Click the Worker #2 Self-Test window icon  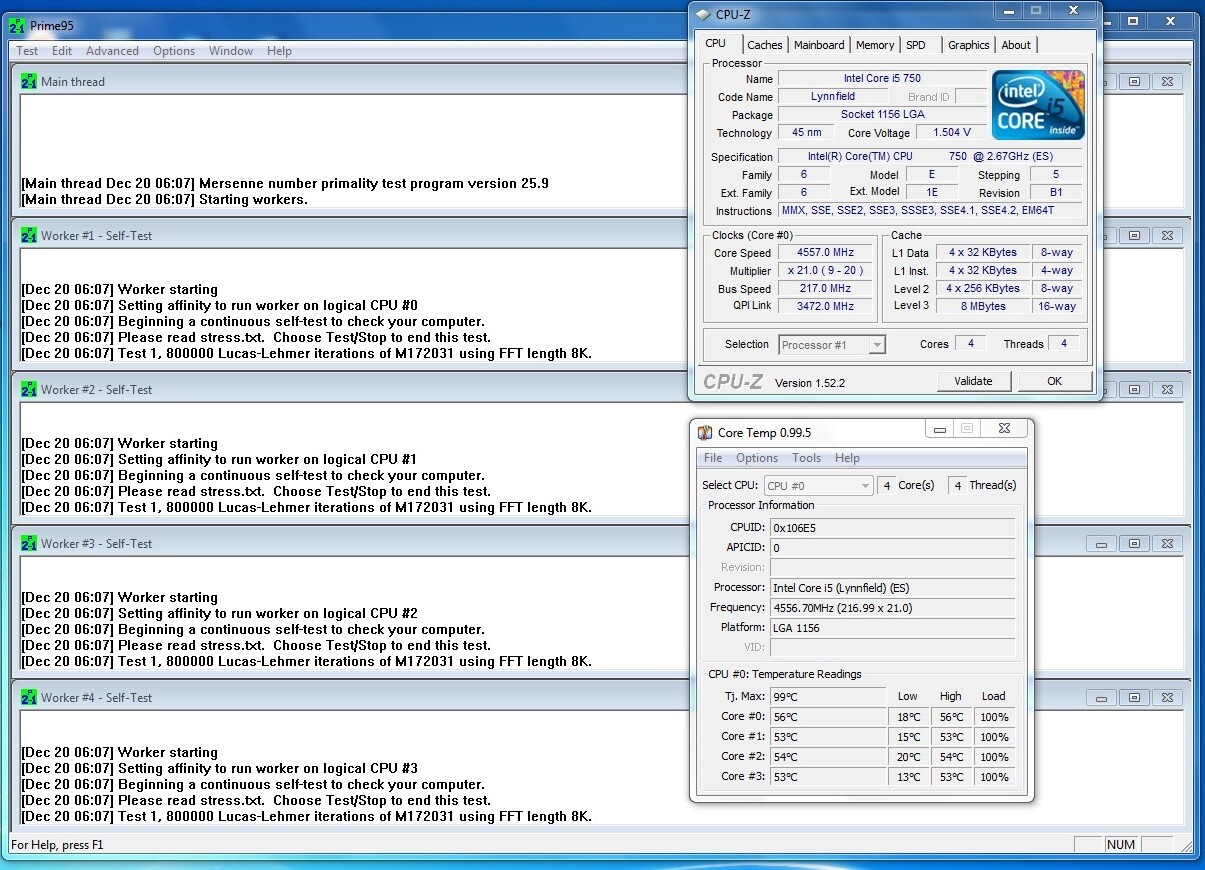(29, 390)
